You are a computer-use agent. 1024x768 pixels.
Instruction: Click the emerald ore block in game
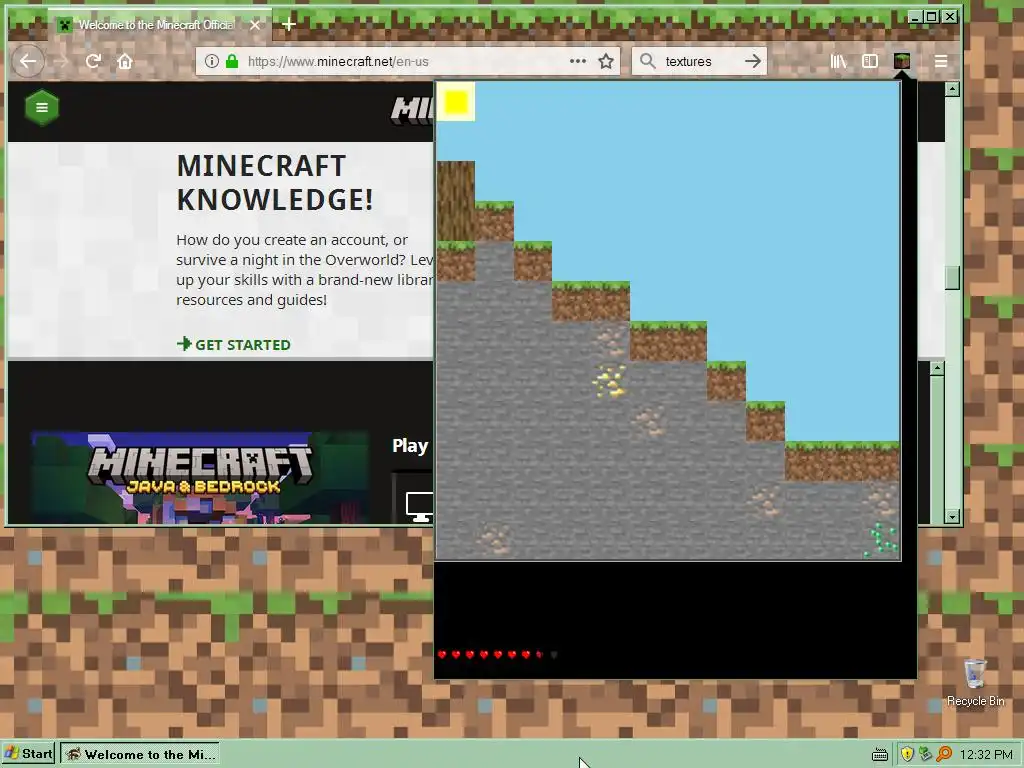(x=882, y=540)
